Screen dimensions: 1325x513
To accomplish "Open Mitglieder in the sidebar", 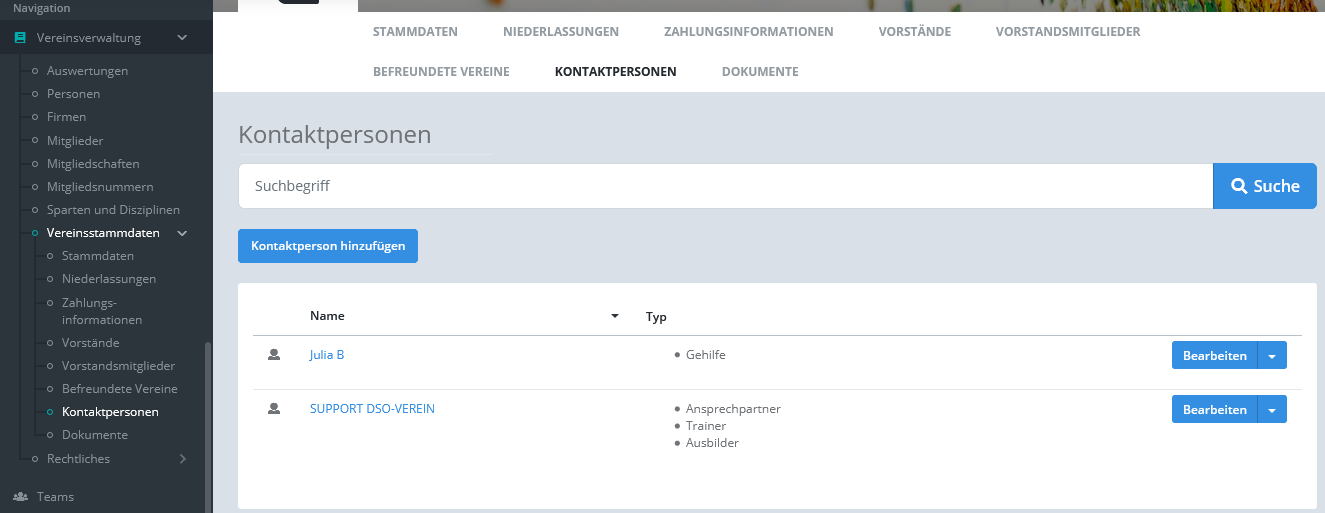I will tap(75, 141).
